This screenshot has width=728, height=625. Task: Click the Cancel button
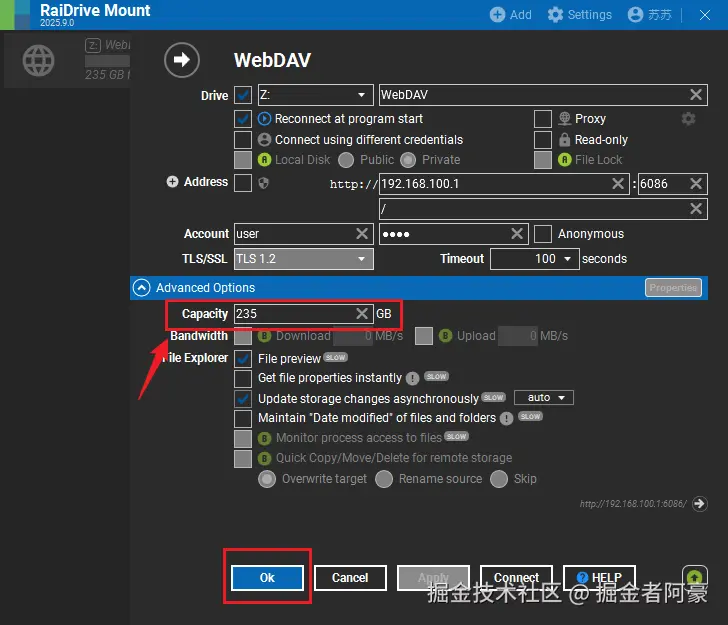coord(350,578)
